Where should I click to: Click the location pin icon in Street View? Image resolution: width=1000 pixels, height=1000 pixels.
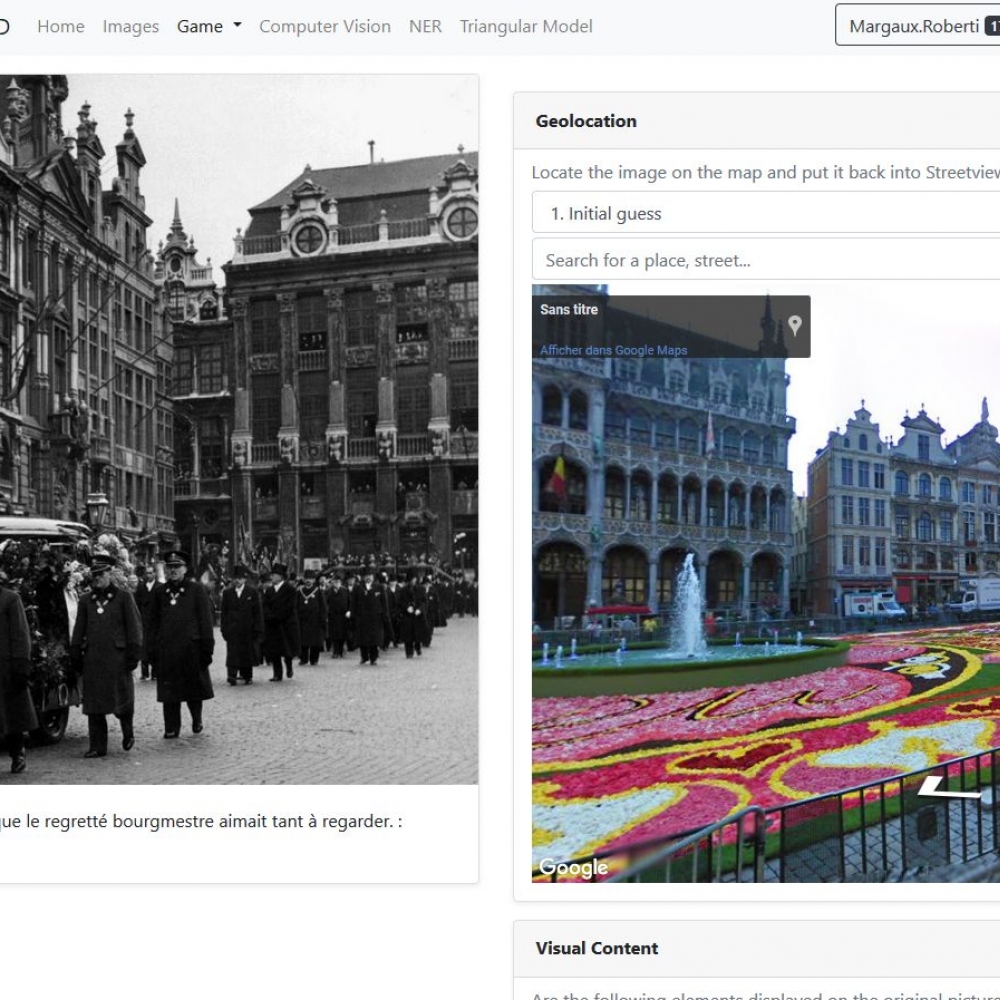click(794, 325)
